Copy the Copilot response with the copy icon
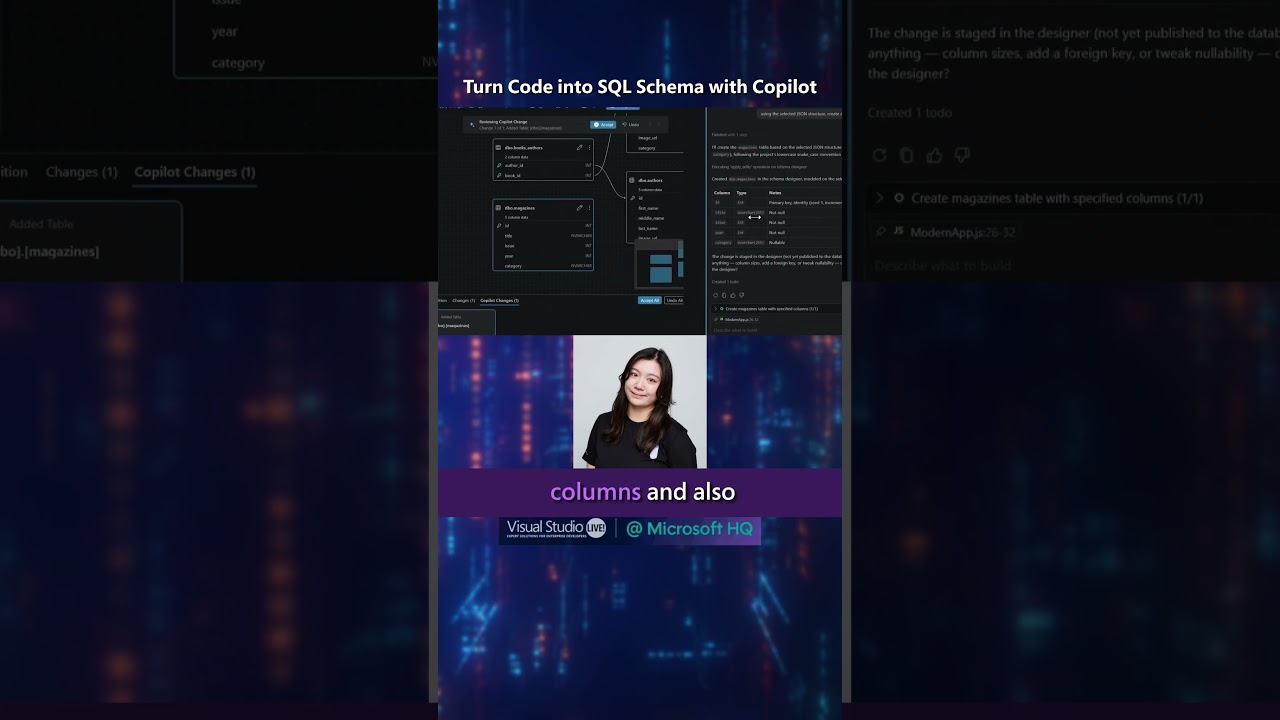 click(x=724, y=295)
